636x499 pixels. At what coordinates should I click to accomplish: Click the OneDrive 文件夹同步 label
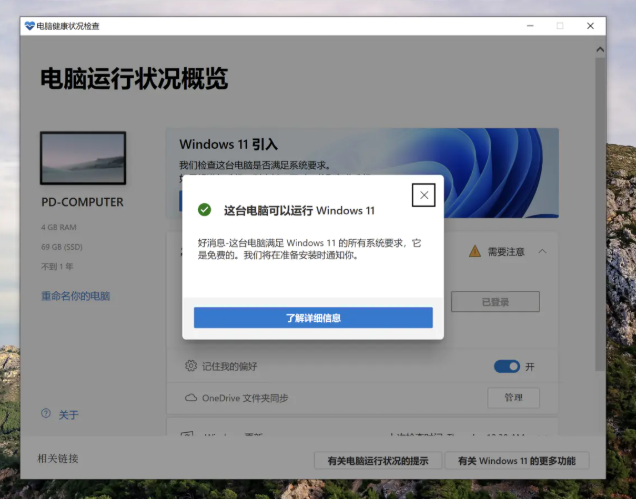[x=245, y=398]
